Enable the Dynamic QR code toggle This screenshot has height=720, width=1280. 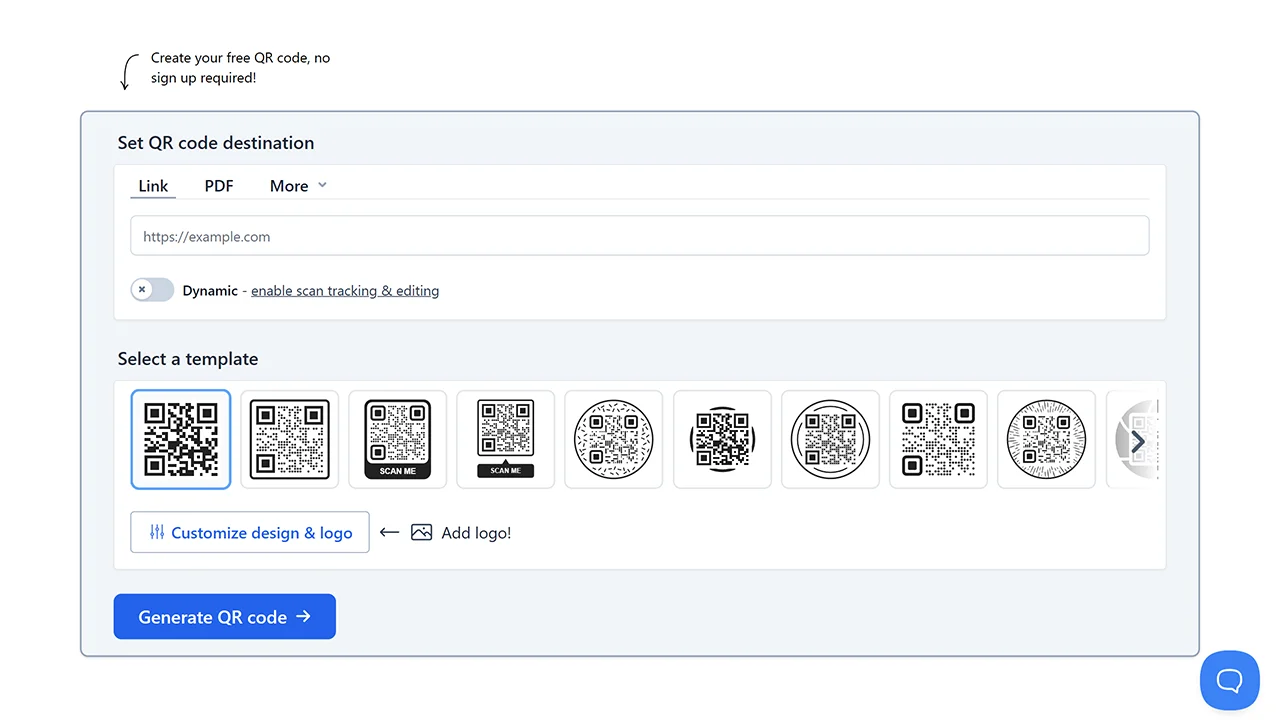tap(152, 290)
